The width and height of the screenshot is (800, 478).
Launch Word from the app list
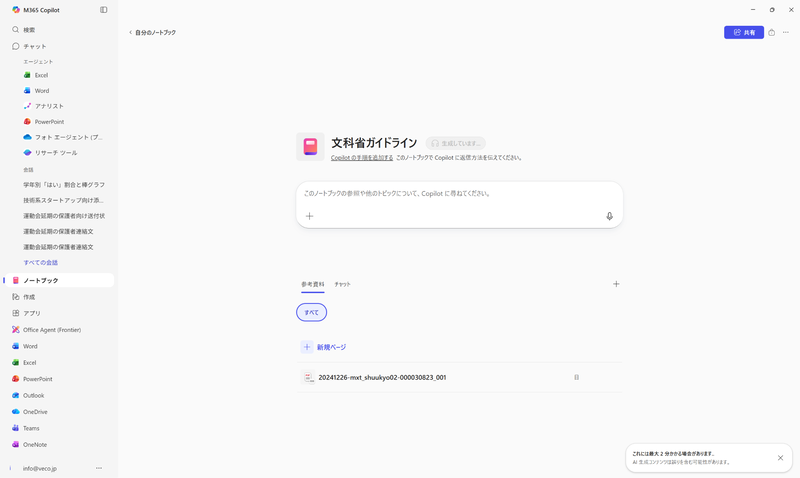59,346
